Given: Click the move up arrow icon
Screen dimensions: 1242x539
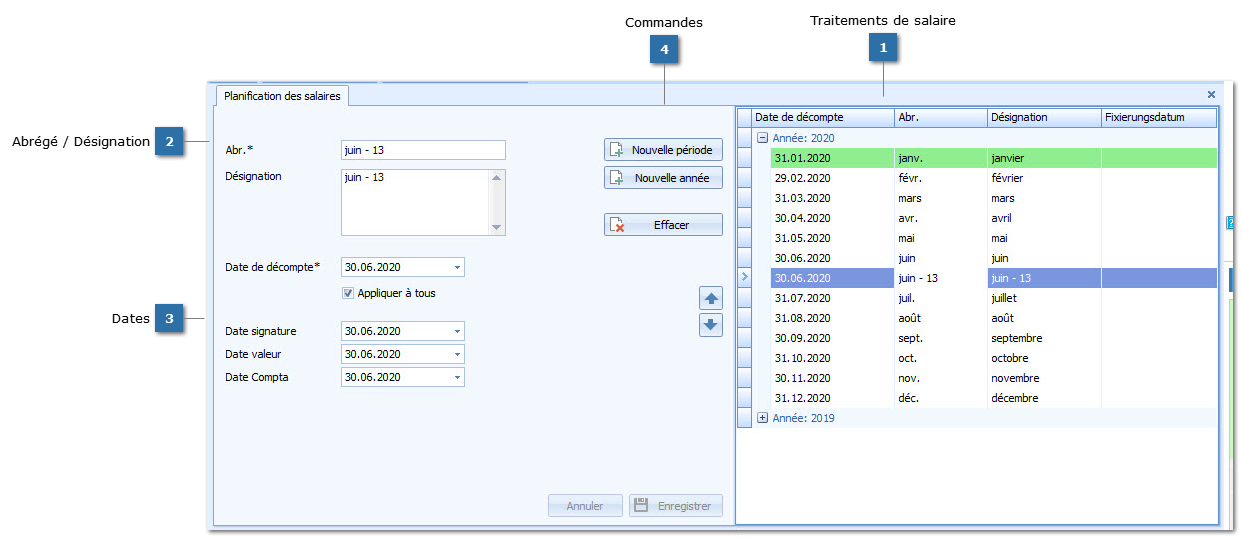Looking at the screenshot, I should point(710,298).
